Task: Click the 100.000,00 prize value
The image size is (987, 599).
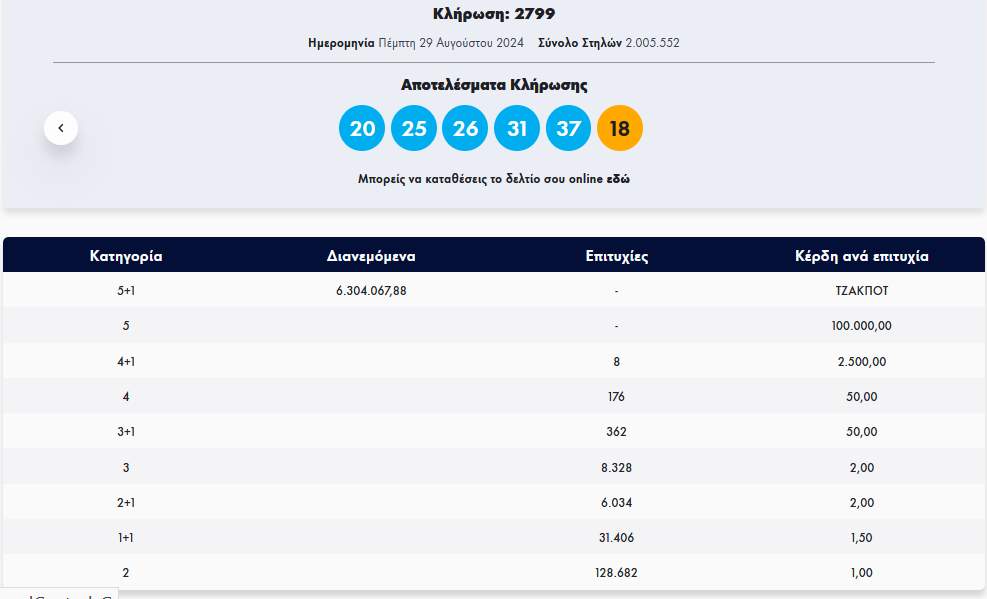Action: (860, 326)
